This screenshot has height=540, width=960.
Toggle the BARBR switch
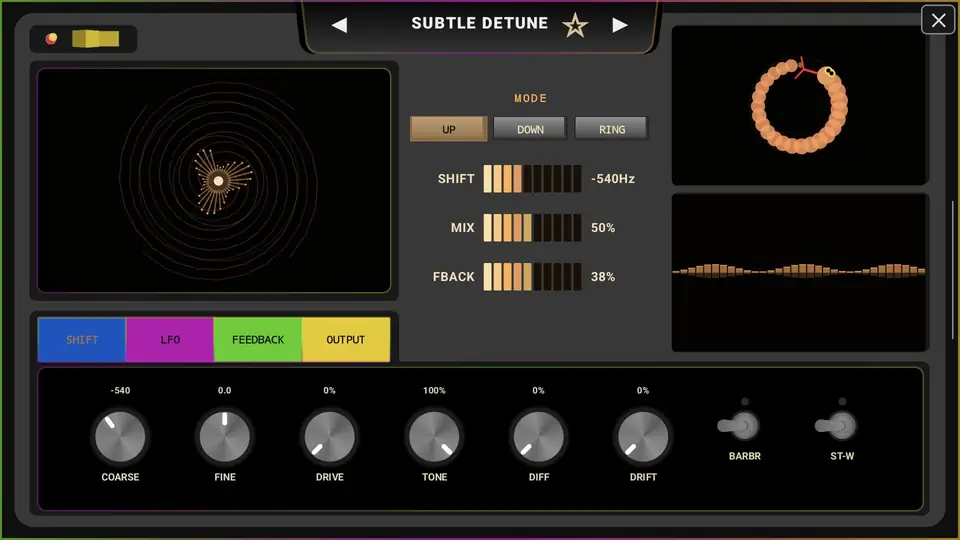click(x=739, y=426)
